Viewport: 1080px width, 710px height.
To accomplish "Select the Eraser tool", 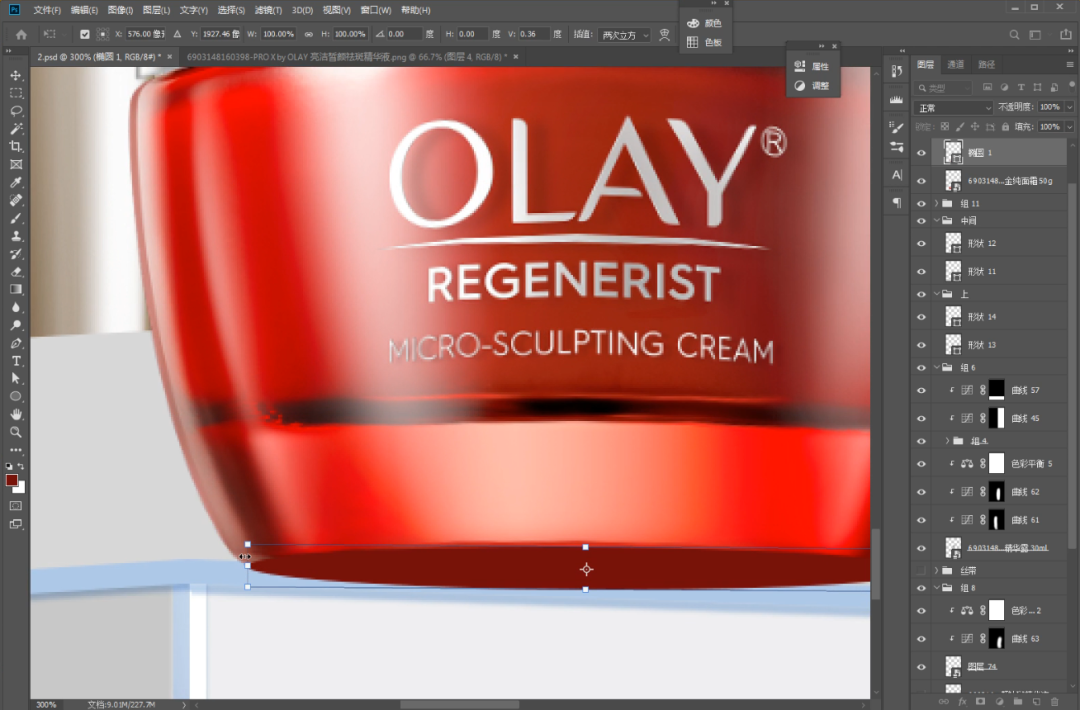I will [16, 272].
